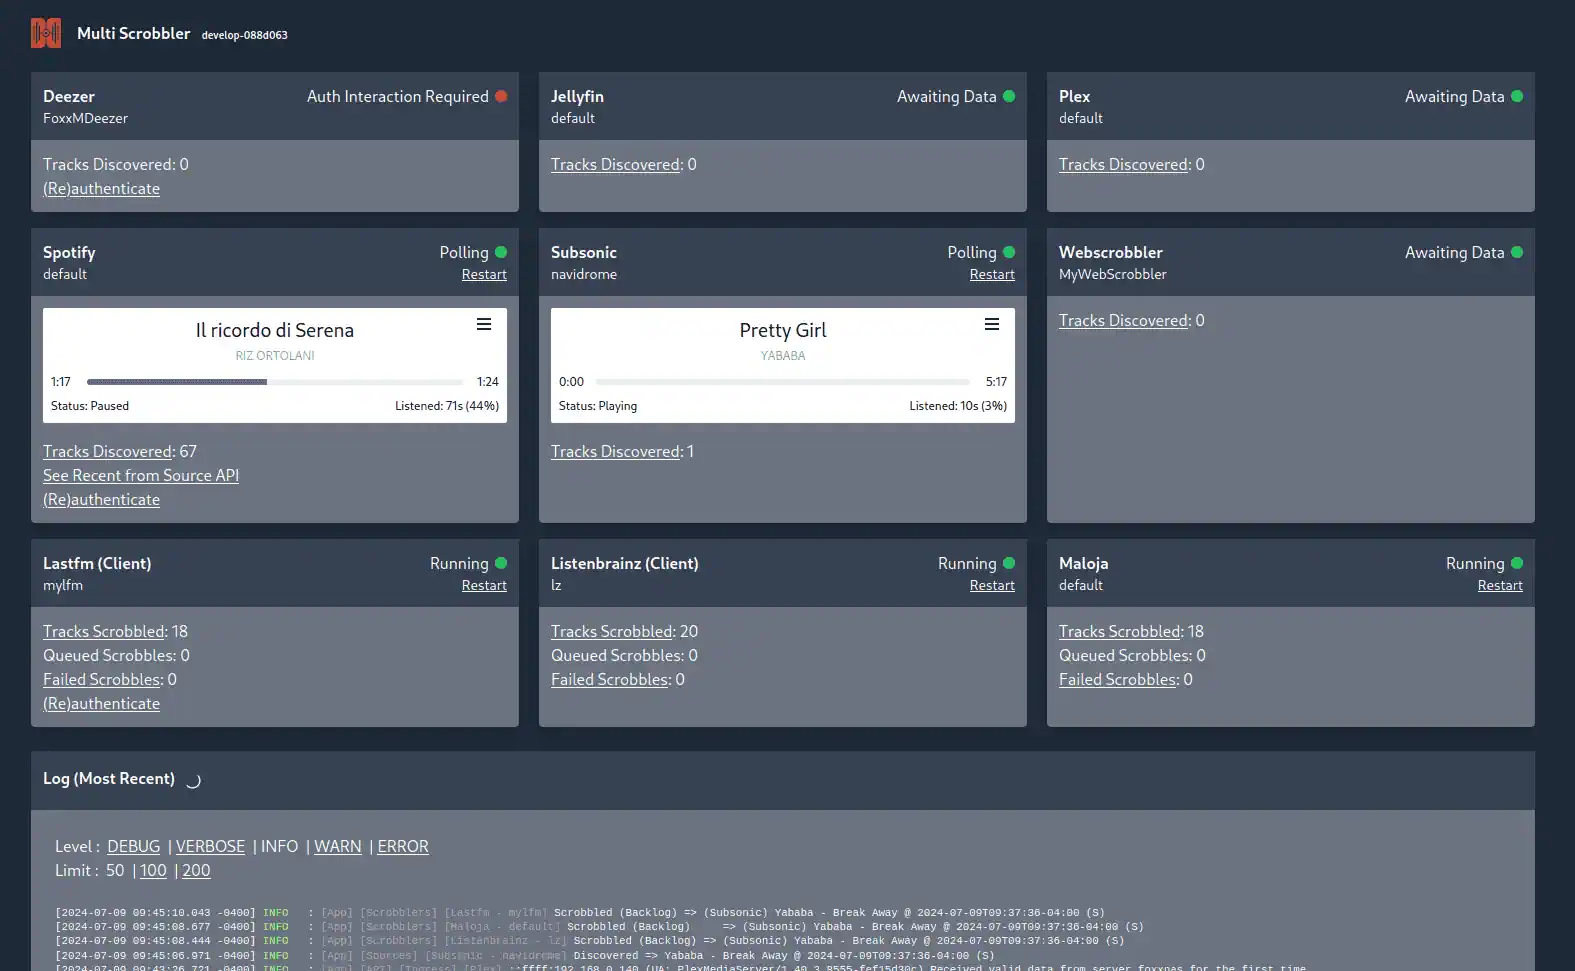Set log level to ERROR
Image resolution: width=1575 pixels, height=971 pixels.
coord(403,846)
